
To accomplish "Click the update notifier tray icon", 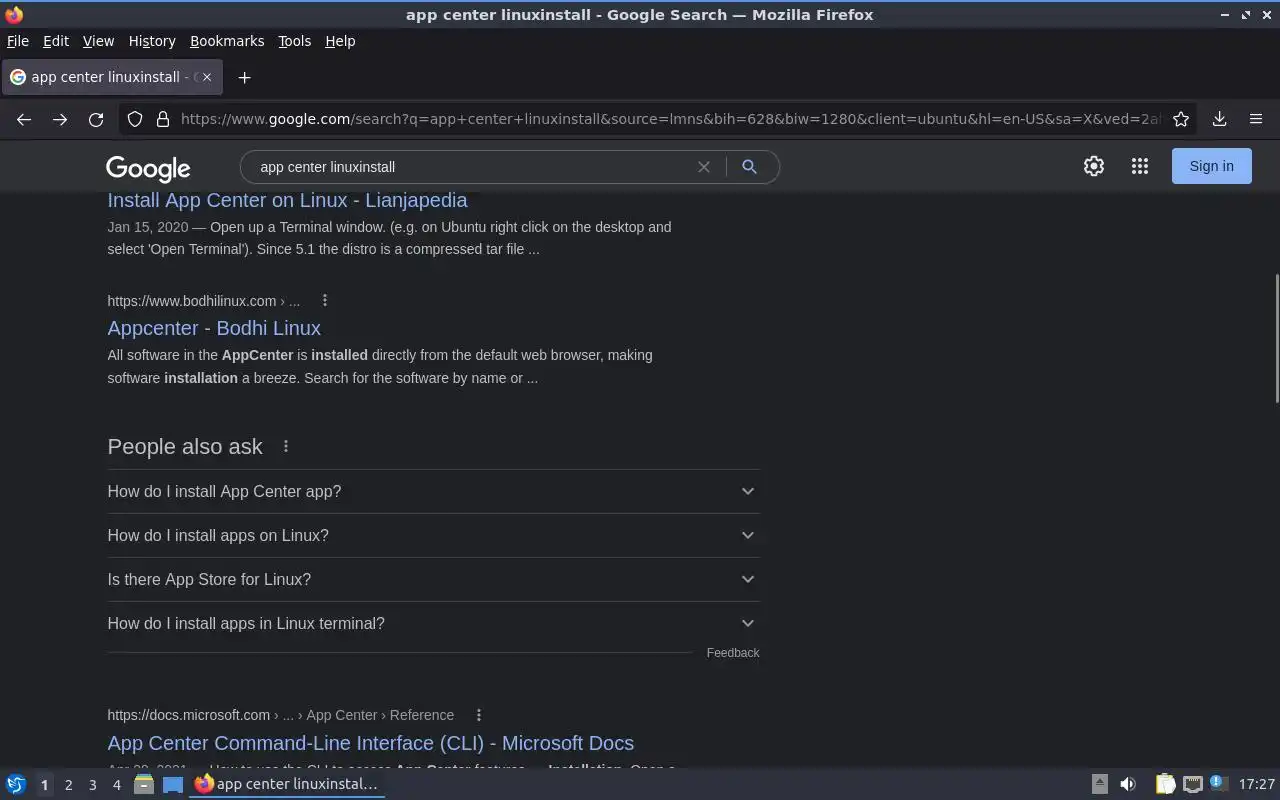I will coord(1218,783).
